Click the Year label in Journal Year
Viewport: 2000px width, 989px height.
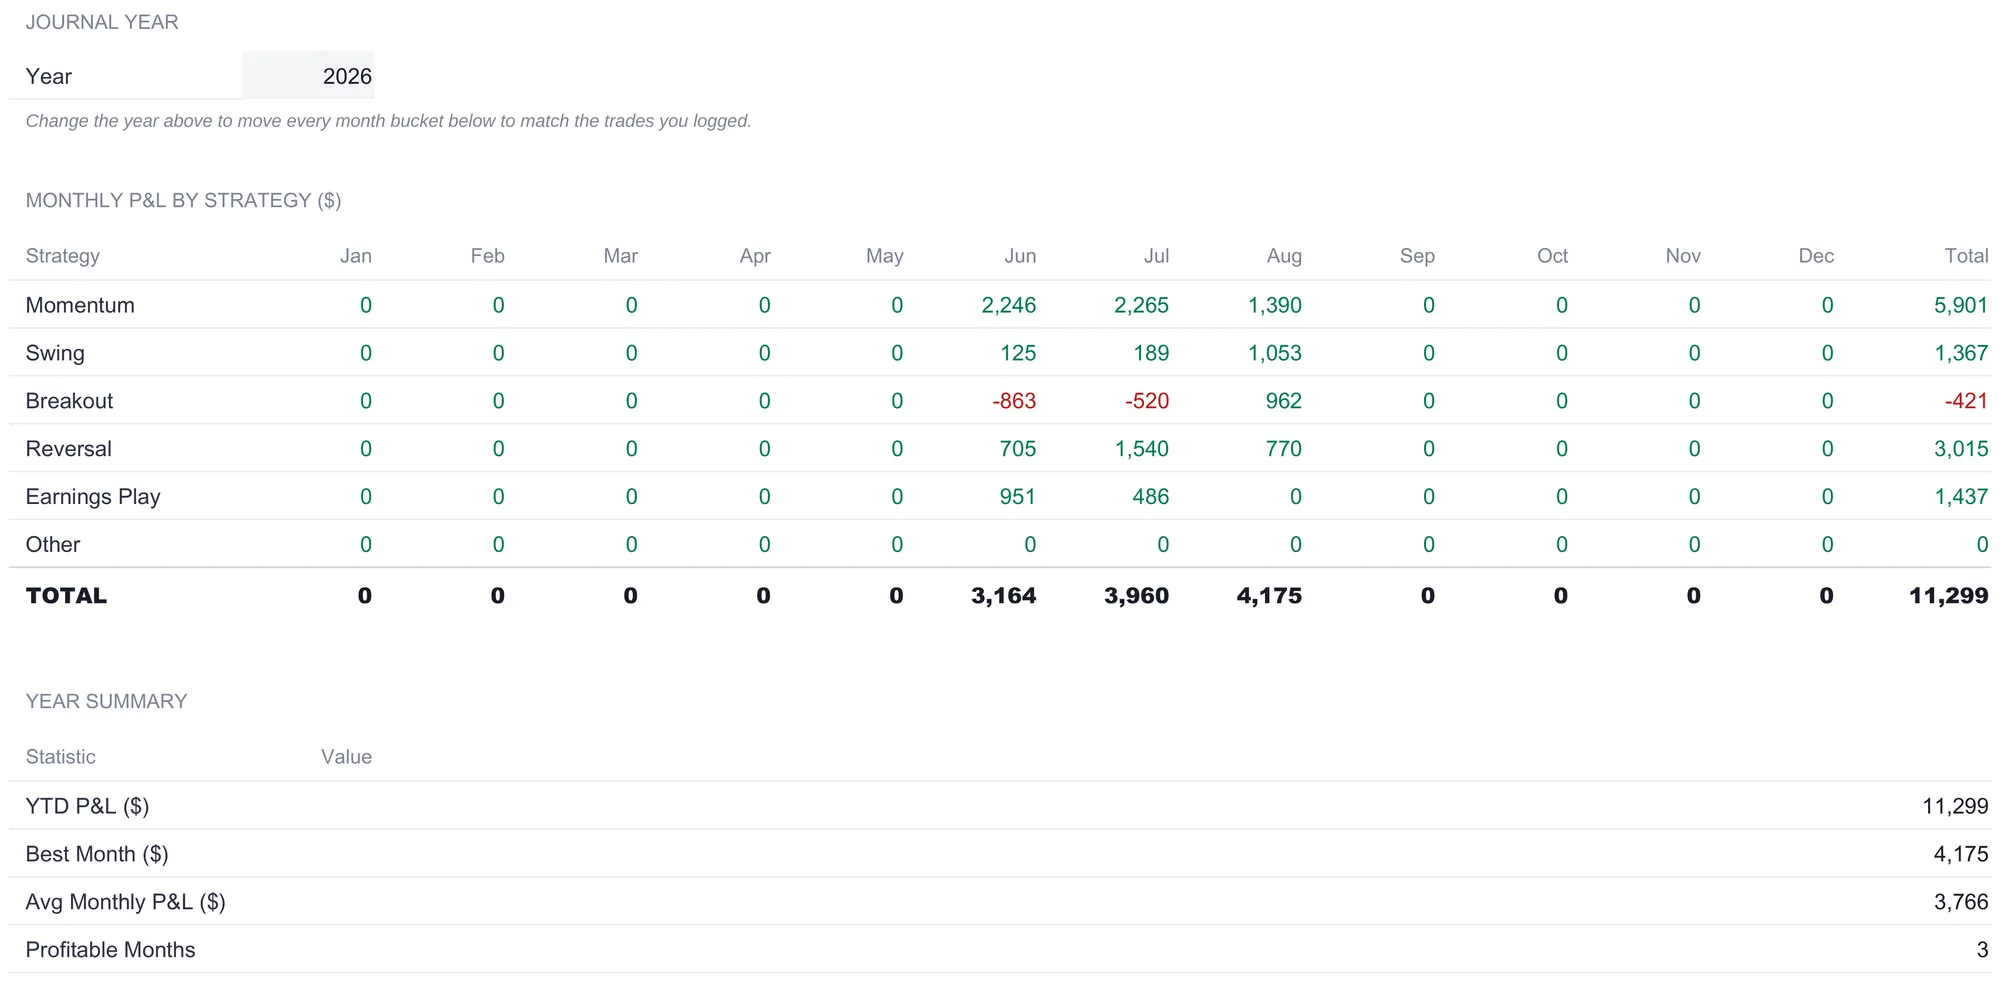(49, 76)
